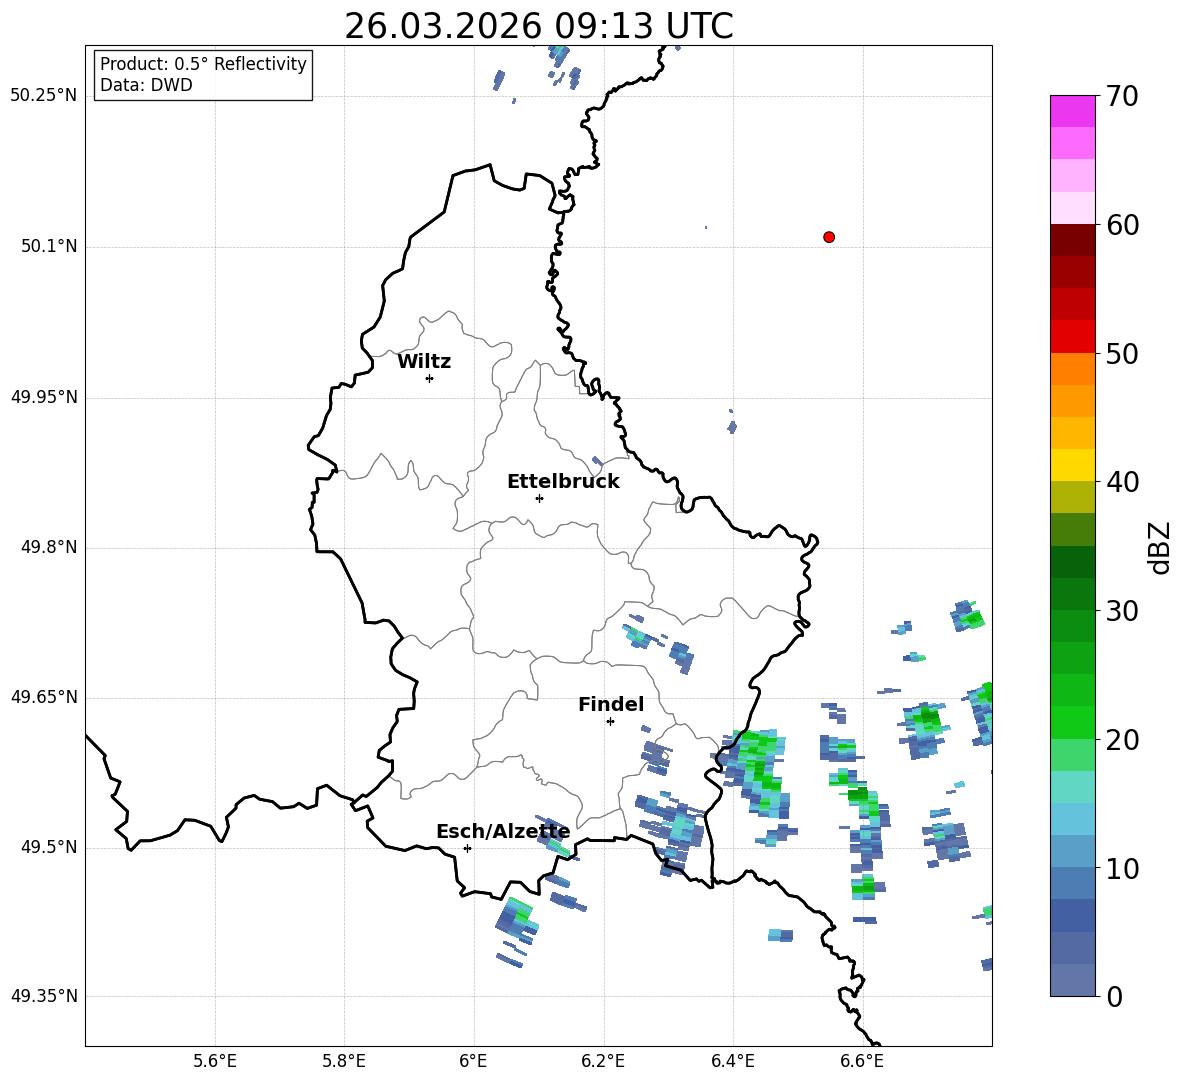The width and height of the screenshot is (1184, 1081).
Task: Click the 49.95°N latitude label
Action: (44, 397)
